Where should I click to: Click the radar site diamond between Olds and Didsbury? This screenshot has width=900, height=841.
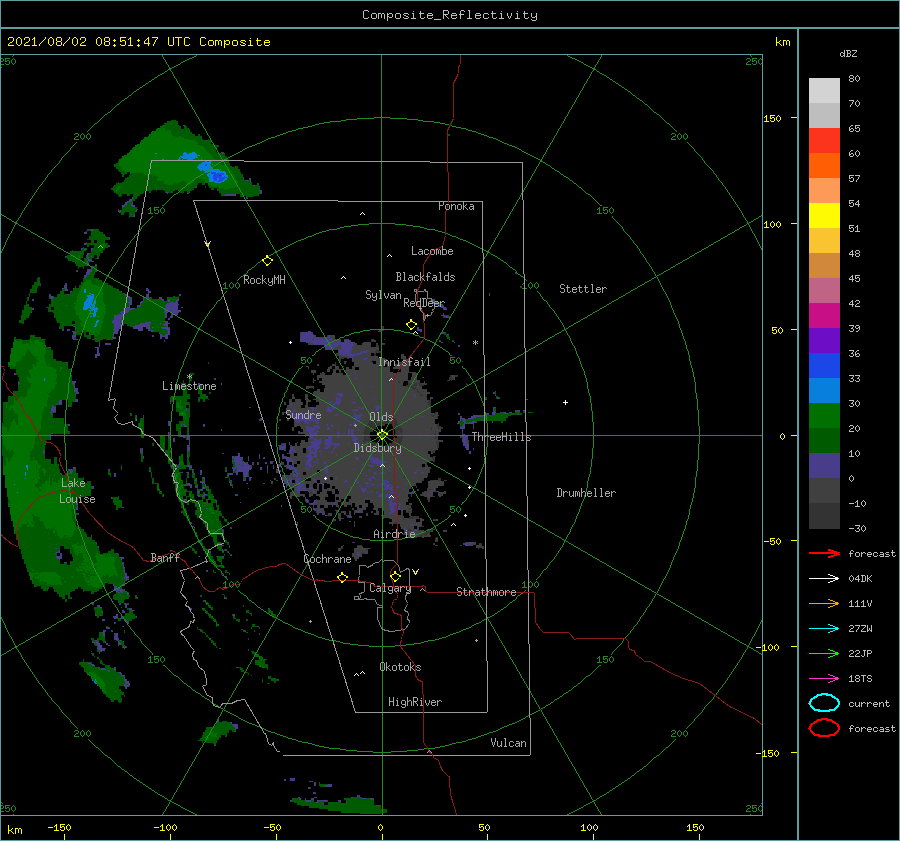(x=382, y=435)
